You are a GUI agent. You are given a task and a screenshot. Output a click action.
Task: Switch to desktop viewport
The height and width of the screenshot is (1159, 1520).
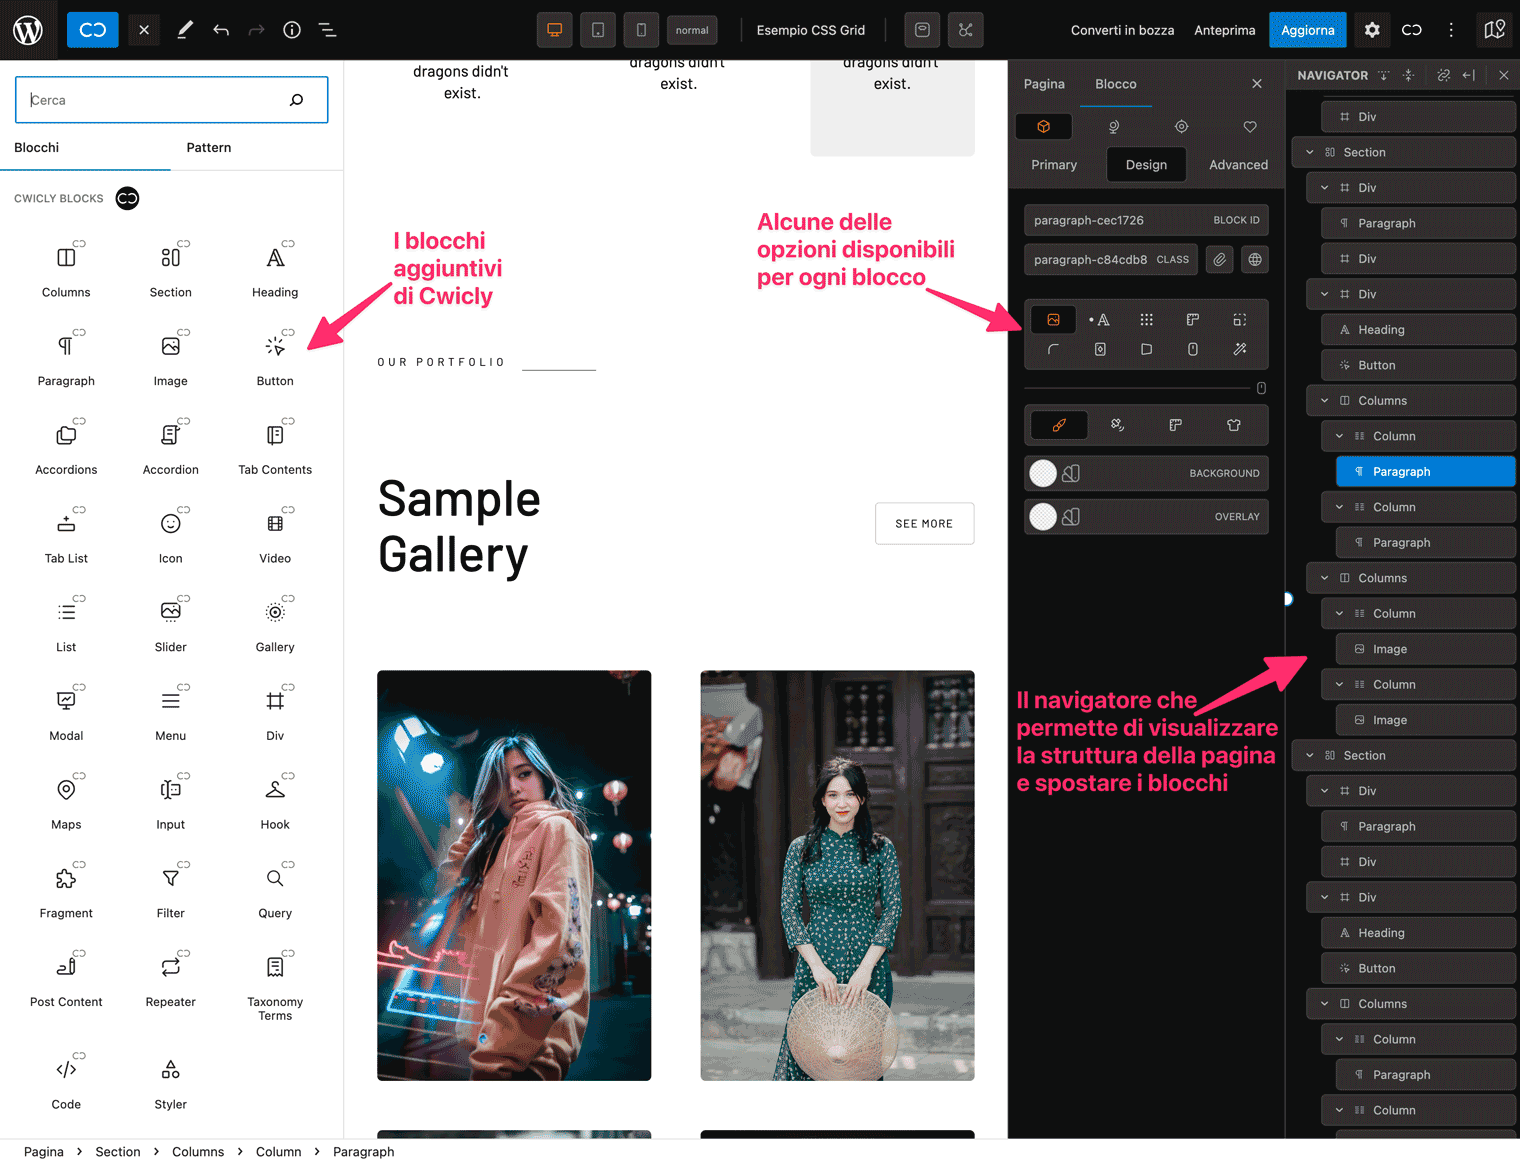[x=554, y=30]
